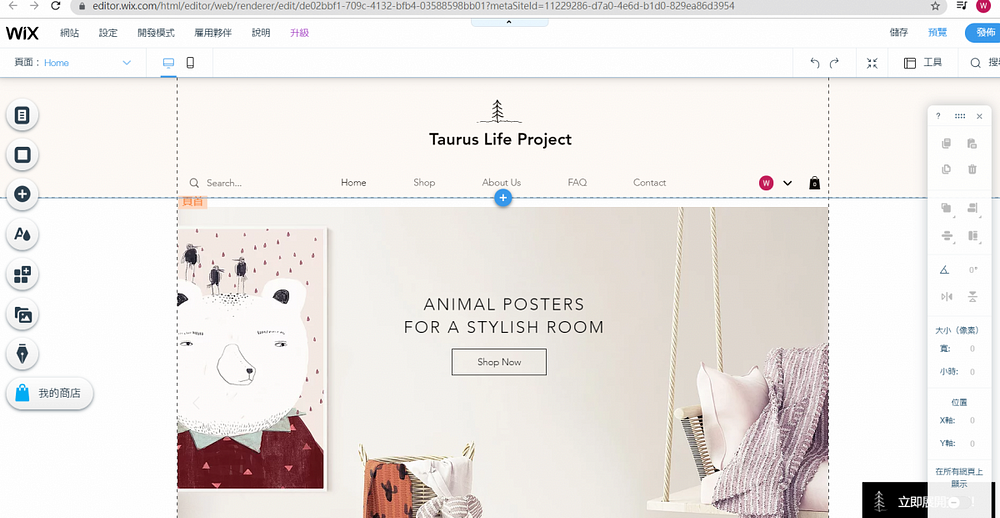Open the Distribute icon in toolbox

[x=947, y=236]
